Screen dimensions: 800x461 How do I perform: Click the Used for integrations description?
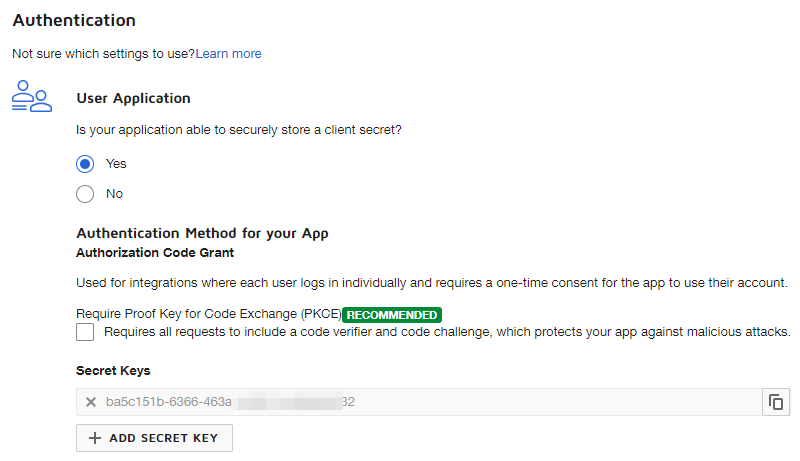[432, 283]
